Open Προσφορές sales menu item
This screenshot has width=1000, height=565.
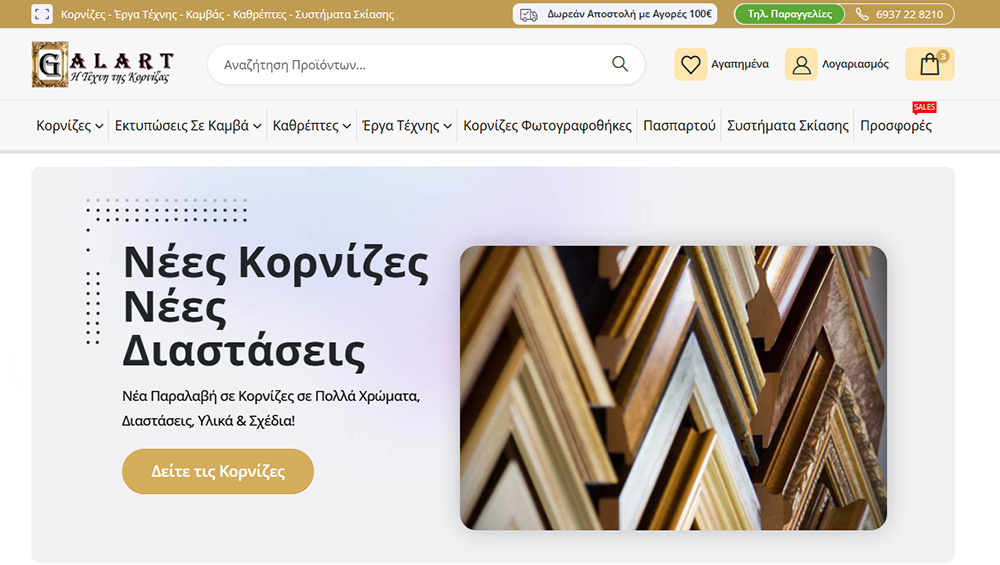click(x=895, y=126)
